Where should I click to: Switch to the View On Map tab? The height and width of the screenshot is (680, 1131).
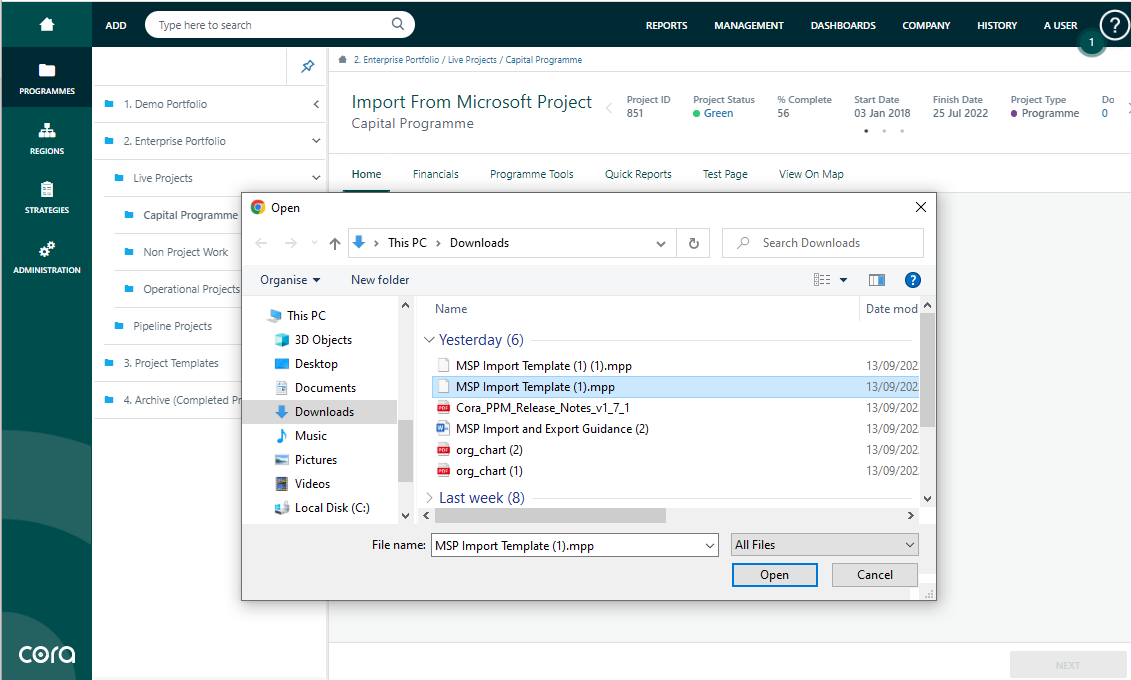pos(811,174)
